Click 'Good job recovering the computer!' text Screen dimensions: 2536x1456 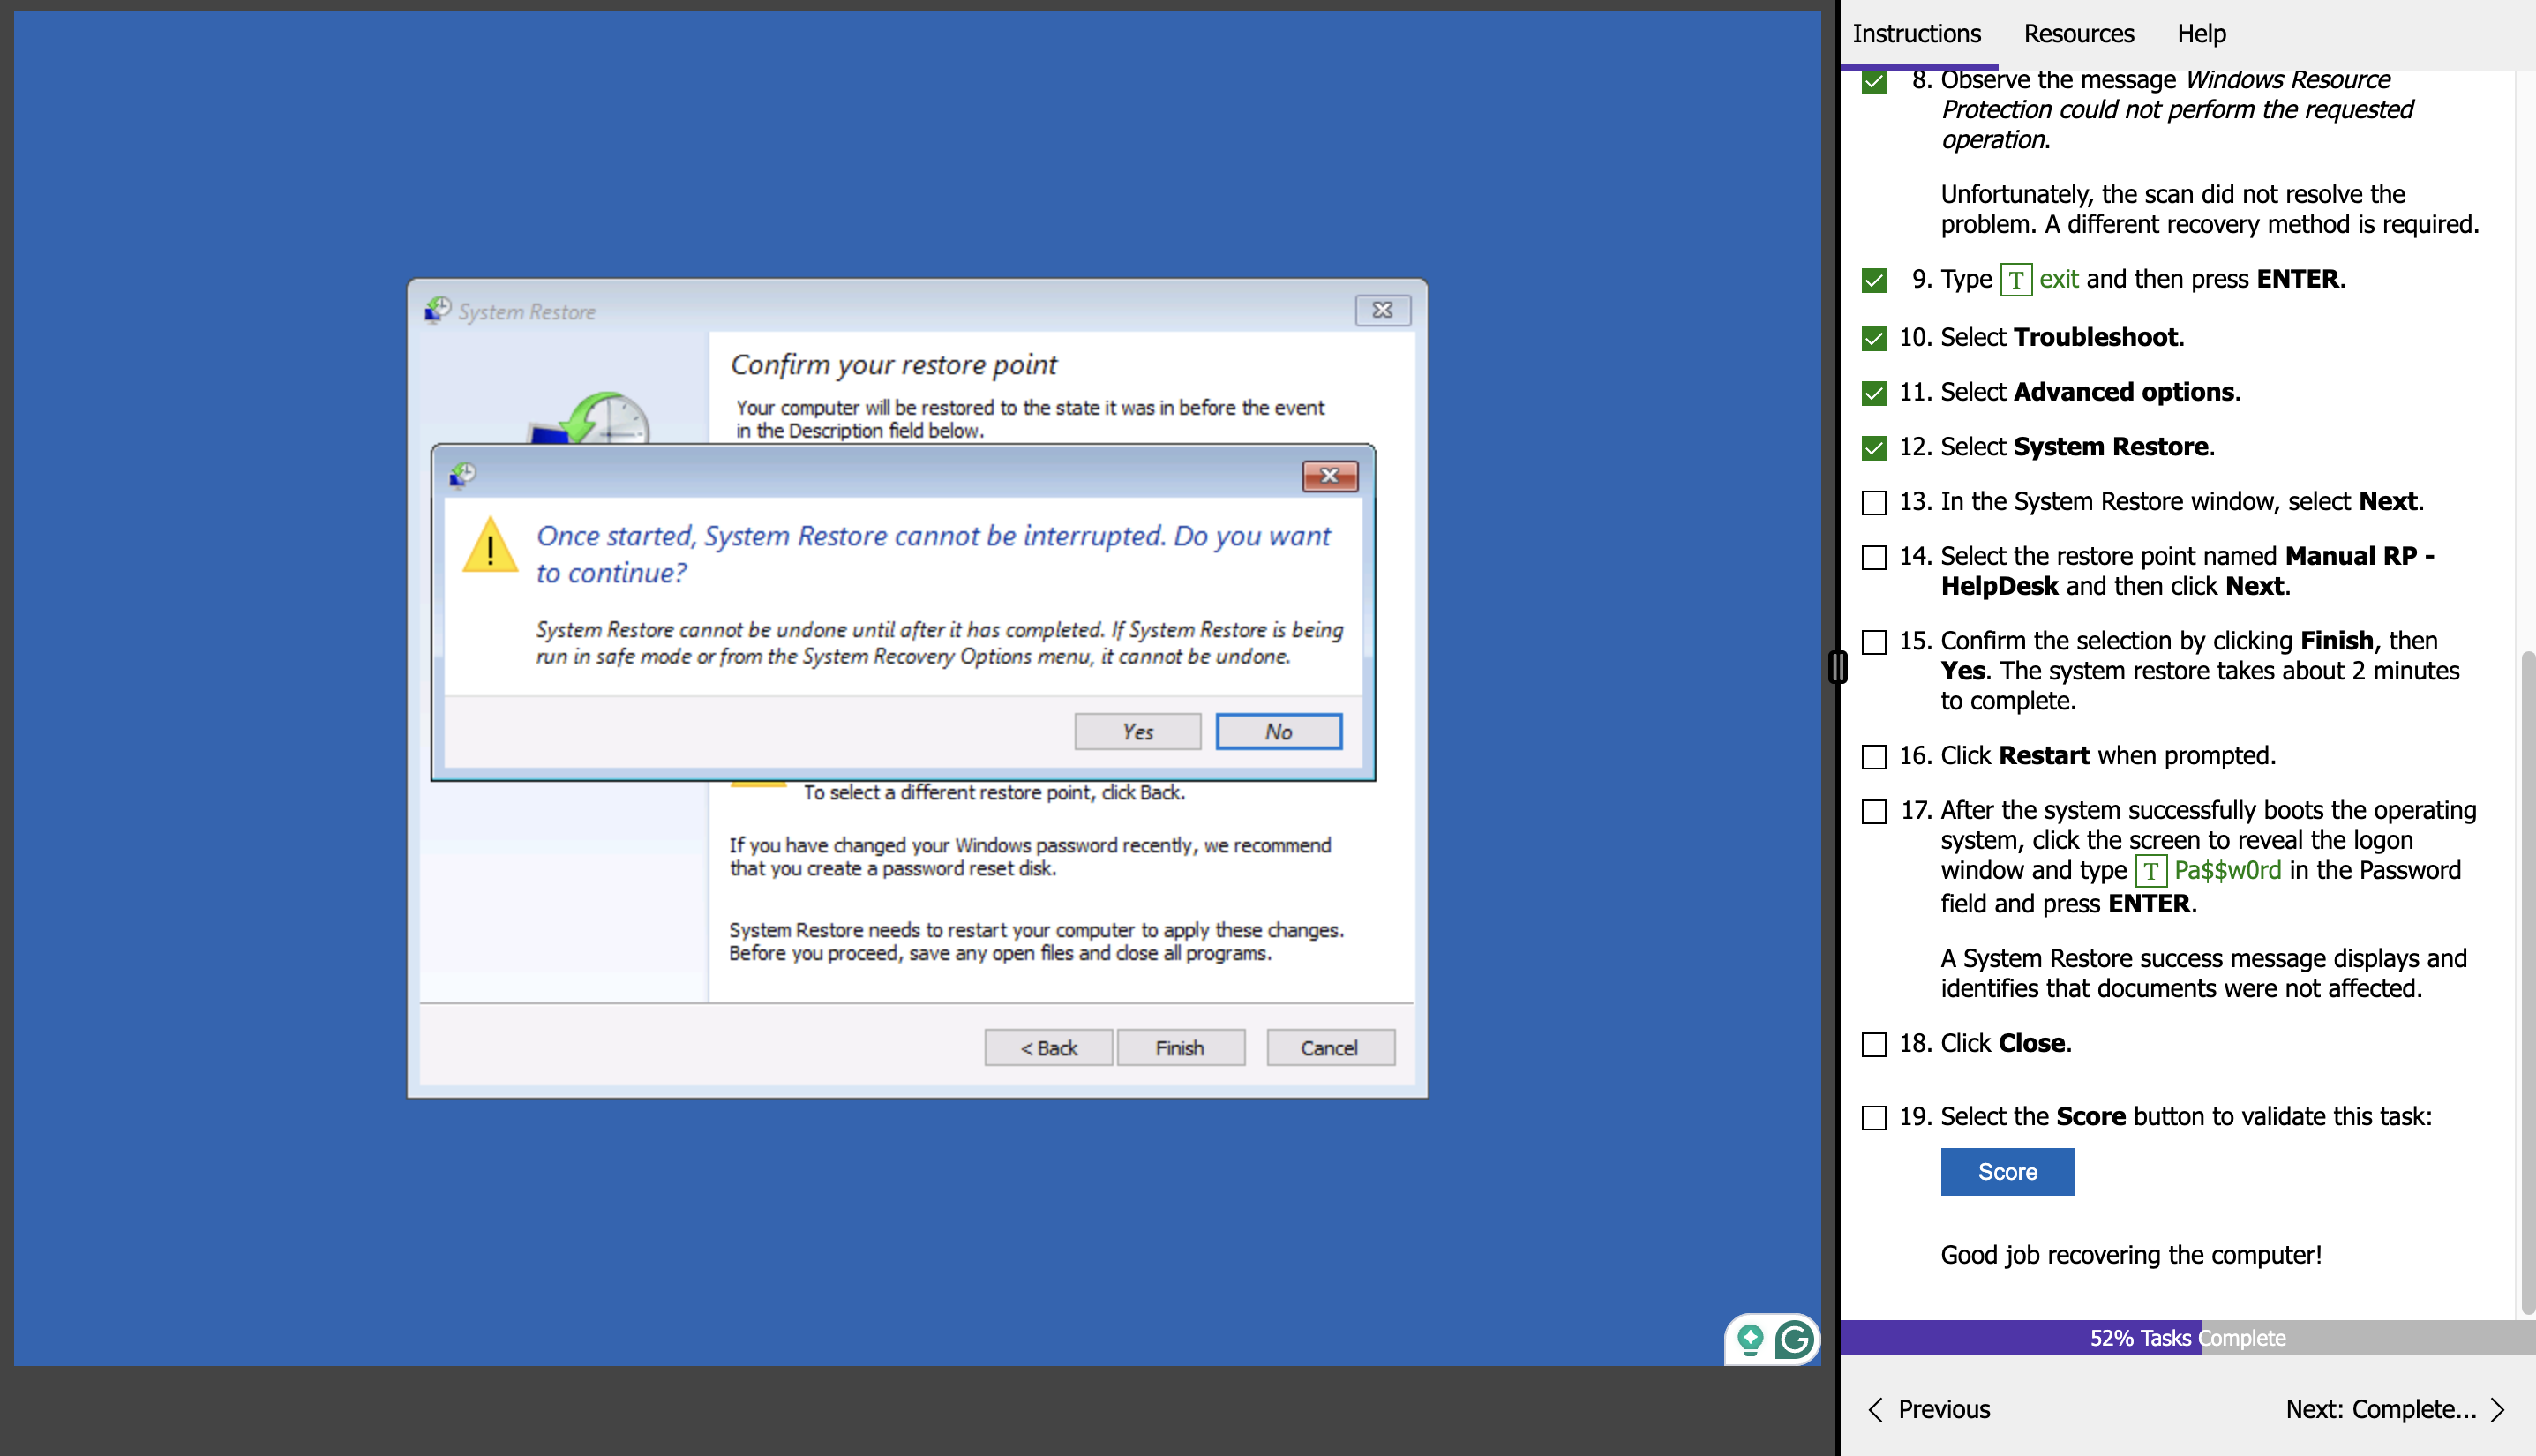click(2131, 1255)
